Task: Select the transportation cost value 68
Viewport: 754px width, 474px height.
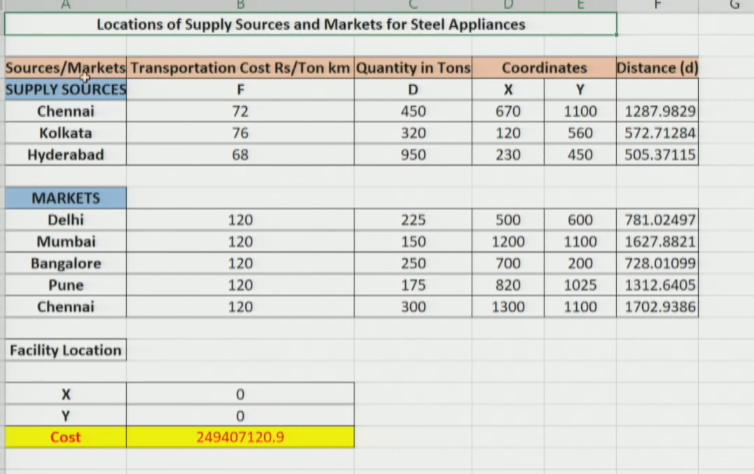Action: click(240, 155)
